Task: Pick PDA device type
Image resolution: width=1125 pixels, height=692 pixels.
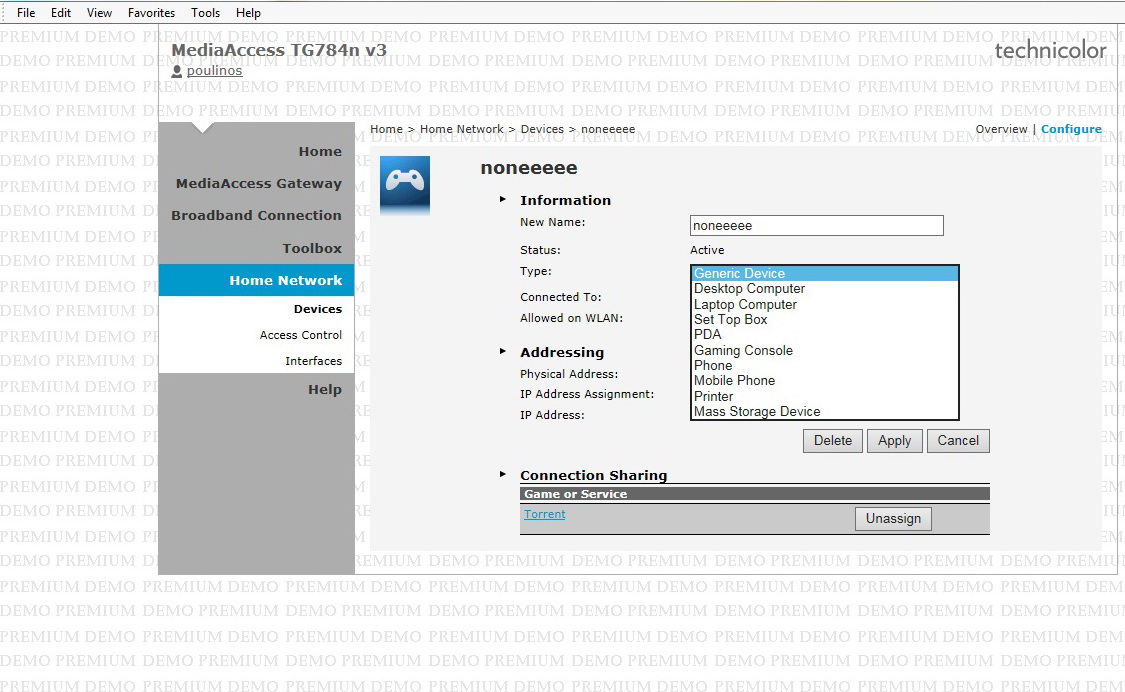Action: [x=824, y=335]
